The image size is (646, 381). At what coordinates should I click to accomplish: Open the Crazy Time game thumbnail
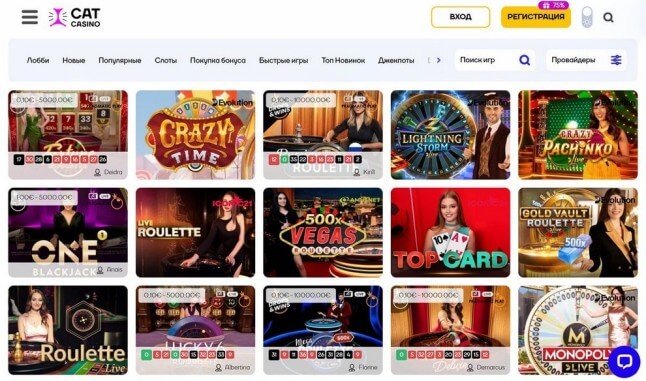click(195, 135)
